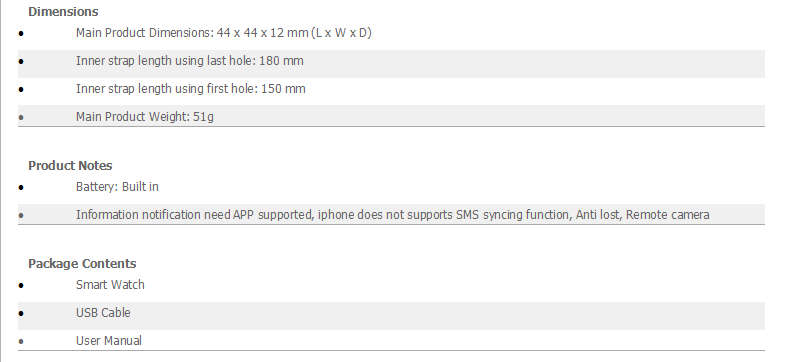Click the bullet beside Main Product Dimensions
Image resolution: width=792 pixels, height=362 pixels.
pos(21,34)
